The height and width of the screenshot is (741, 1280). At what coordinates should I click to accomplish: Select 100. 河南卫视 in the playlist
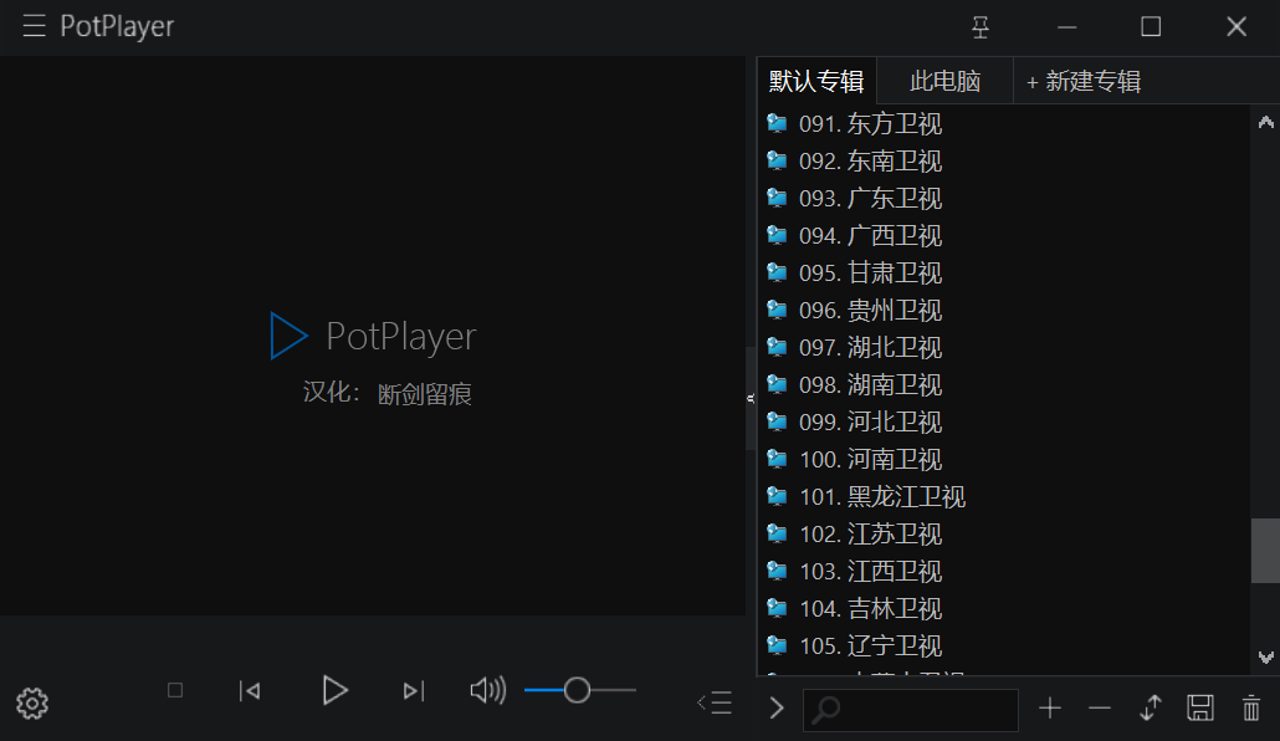(1003, 459)
